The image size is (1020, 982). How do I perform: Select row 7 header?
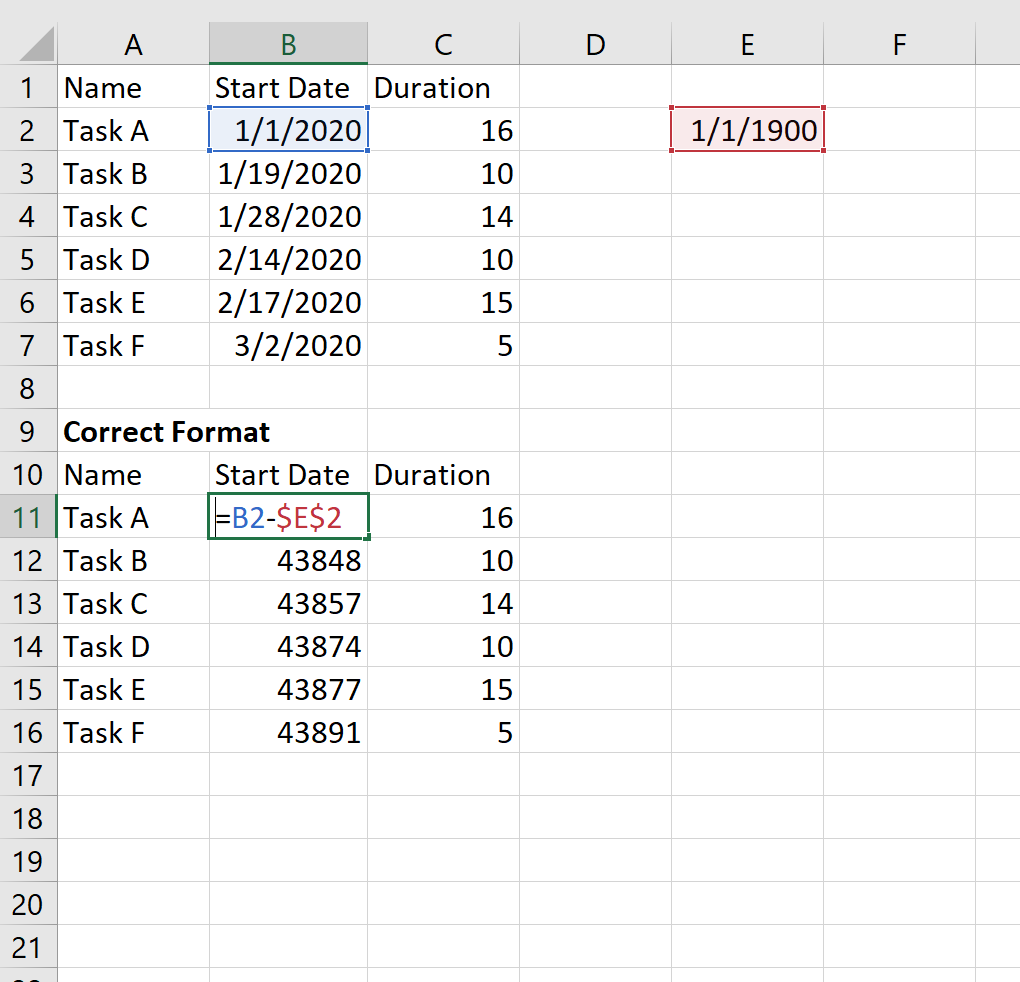pos(28,345)
